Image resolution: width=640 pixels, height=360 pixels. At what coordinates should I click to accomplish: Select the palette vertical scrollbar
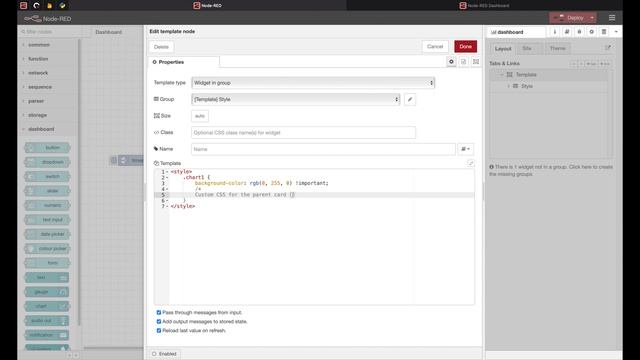[79, 182]
